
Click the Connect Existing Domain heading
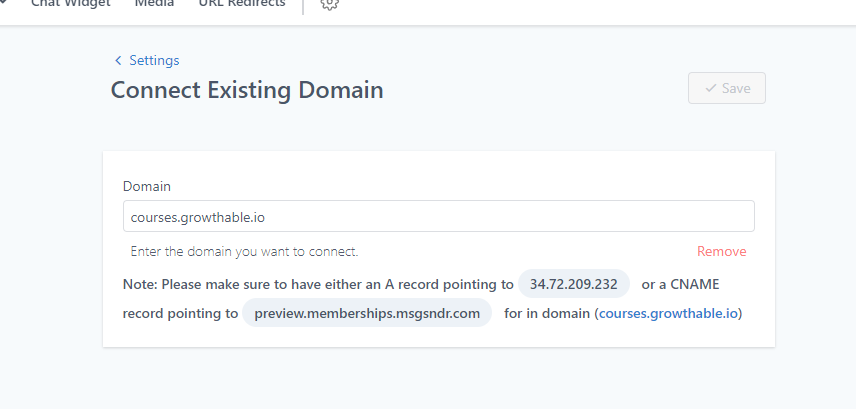pyautogui.click(x=247, y=90)
